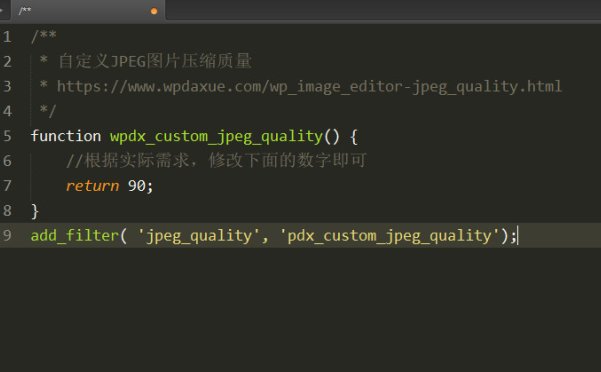The width and height of the screenshot is (601, 372).
Task: Click the orange unsaved-changes dot on the tab
Action: pos(154,11)
